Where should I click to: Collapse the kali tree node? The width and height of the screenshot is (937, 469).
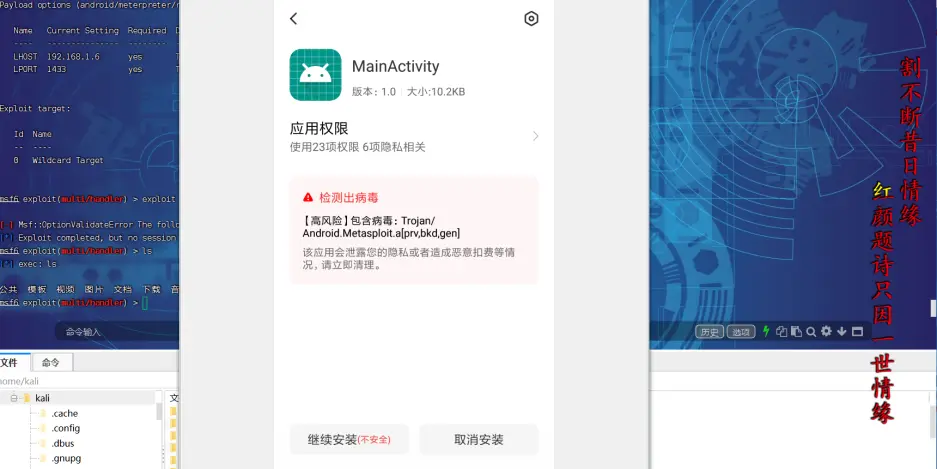[x=13, y=398]
